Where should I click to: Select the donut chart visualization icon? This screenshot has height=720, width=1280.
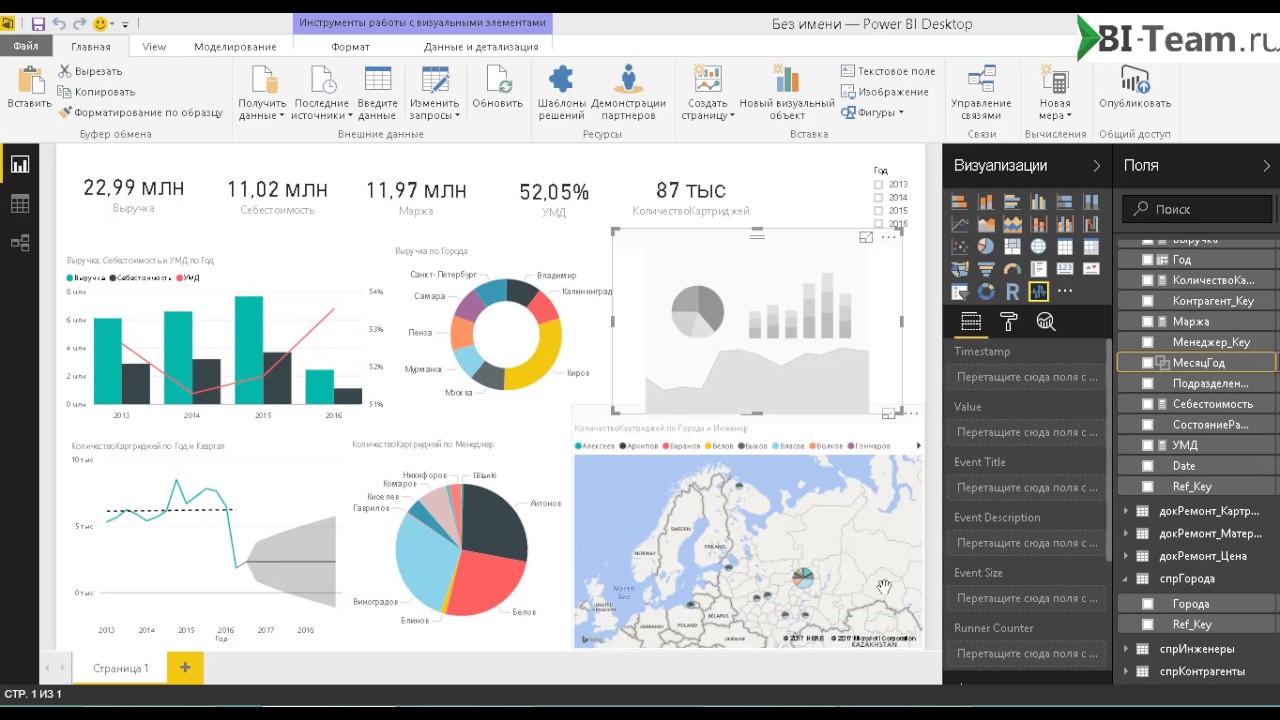pyautogui.click(x=986, y=292)
